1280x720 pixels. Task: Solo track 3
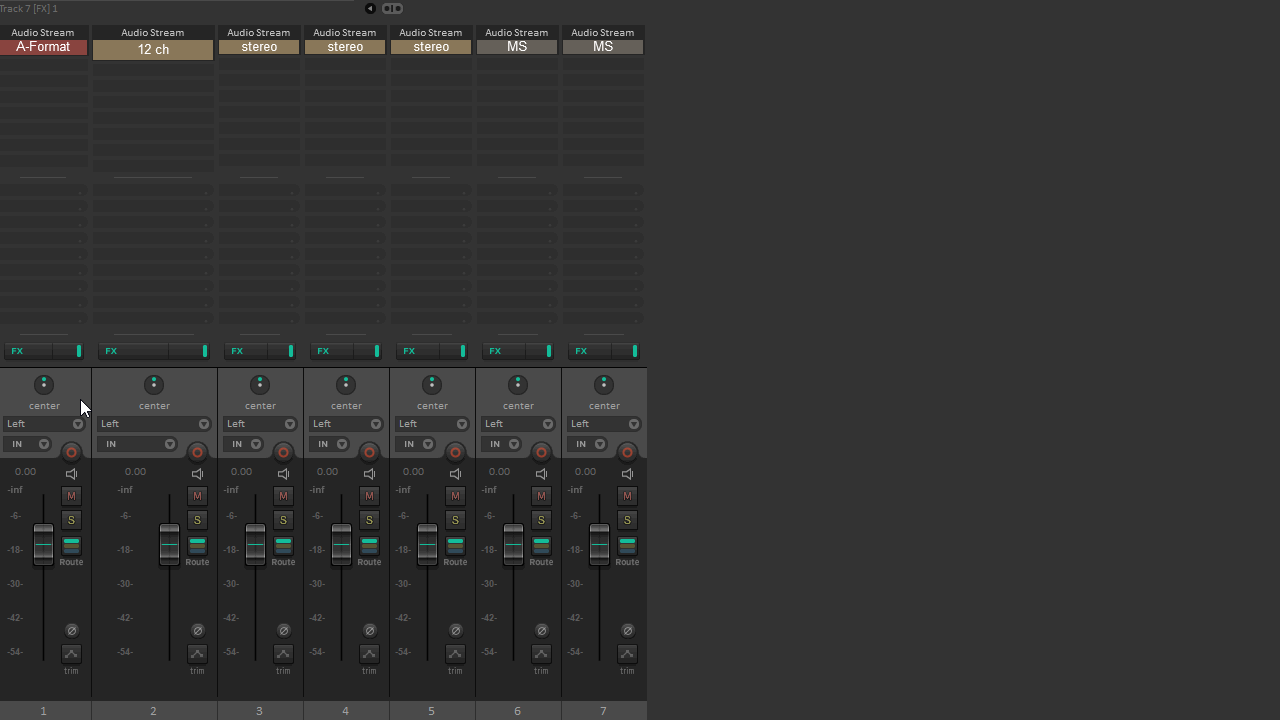pos(283,520)
